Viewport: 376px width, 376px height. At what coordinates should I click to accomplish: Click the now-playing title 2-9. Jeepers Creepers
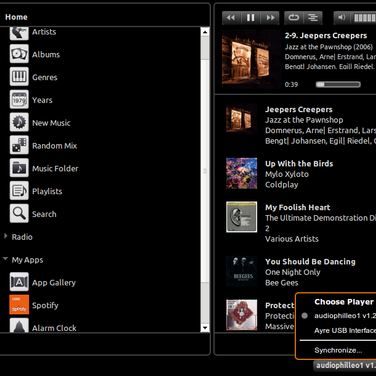[326, 36]
